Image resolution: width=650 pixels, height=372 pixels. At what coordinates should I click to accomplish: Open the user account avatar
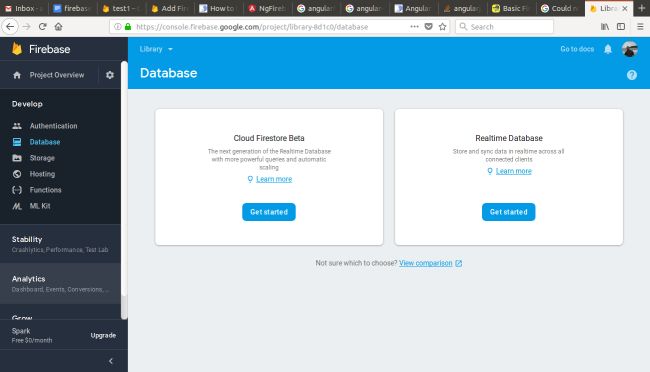pyautogui.click(x=630, y=49)
